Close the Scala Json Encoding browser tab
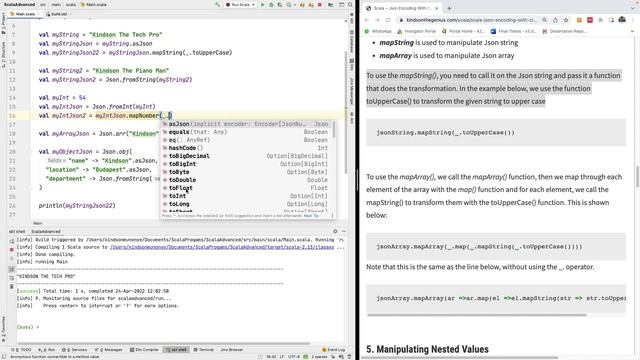 (x=436, y=8)
